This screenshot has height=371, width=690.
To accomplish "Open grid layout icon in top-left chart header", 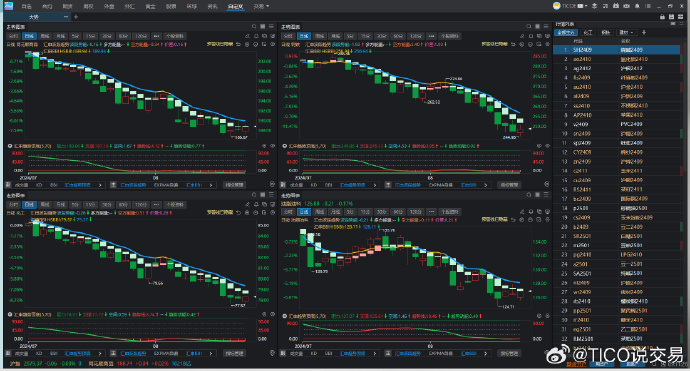I will click(263, 27).
